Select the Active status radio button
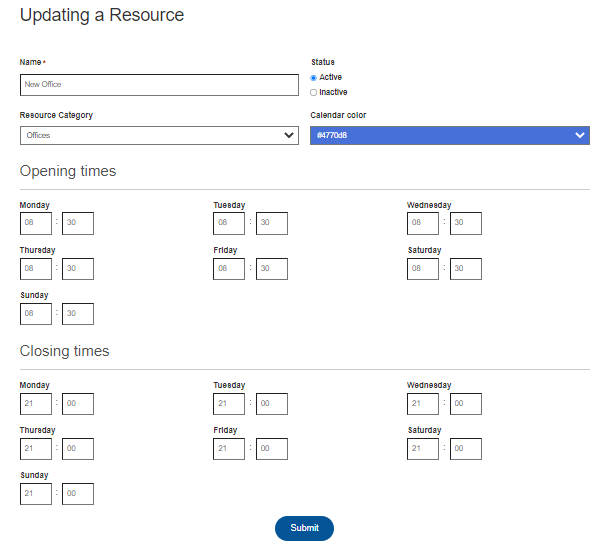606x548 pixels. [313, 78]
